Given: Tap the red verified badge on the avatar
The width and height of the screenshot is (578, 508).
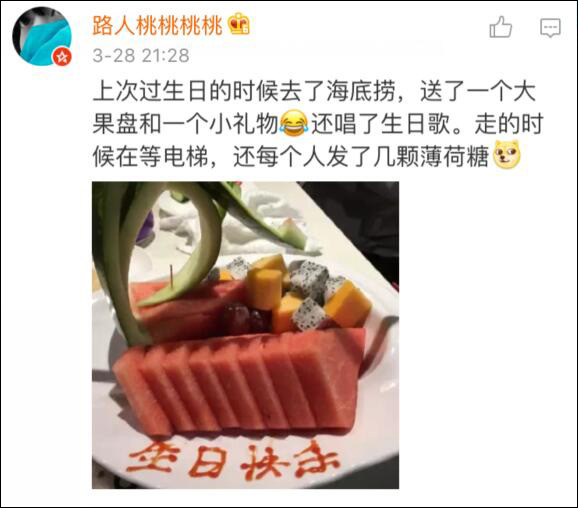Looking at the screenshot, I should [62, 57].
